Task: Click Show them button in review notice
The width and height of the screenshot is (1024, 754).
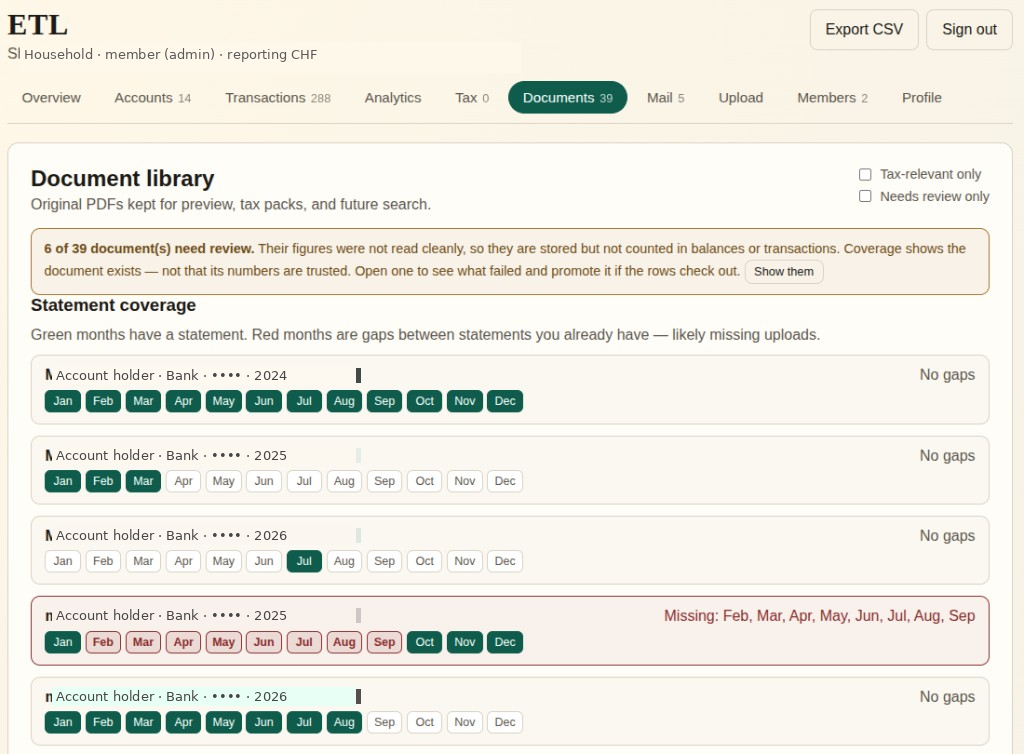Action: click(x=784, y=272)
